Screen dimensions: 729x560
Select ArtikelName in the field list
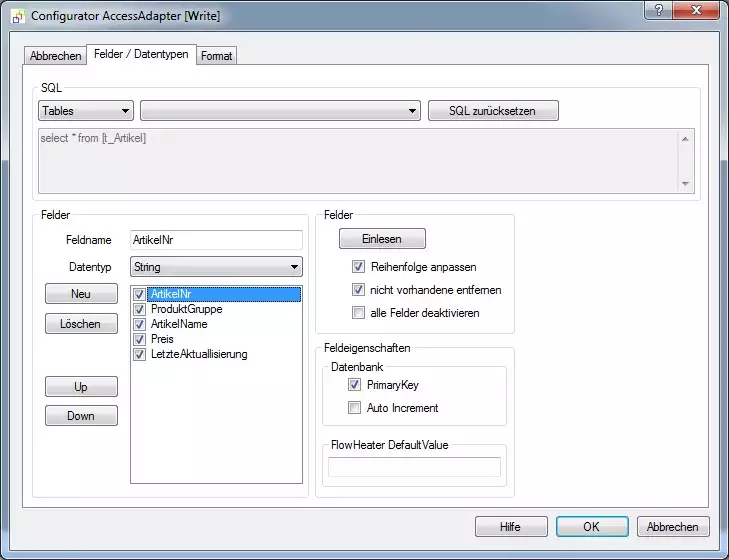pos(179,324)
